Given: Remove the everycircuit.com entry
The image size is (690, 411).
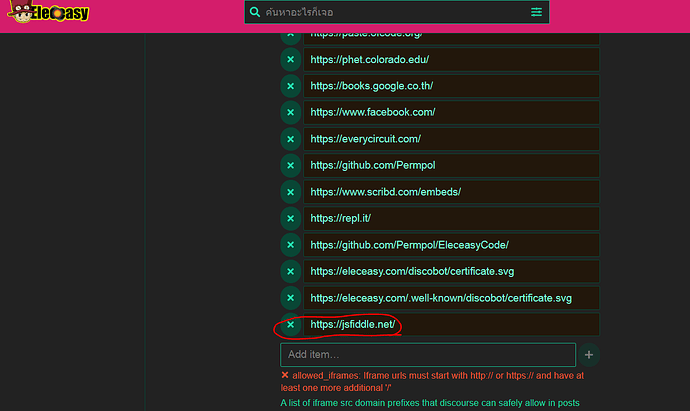Looking at the screenshot, I should pyautogui.click(x=290, y=139).
